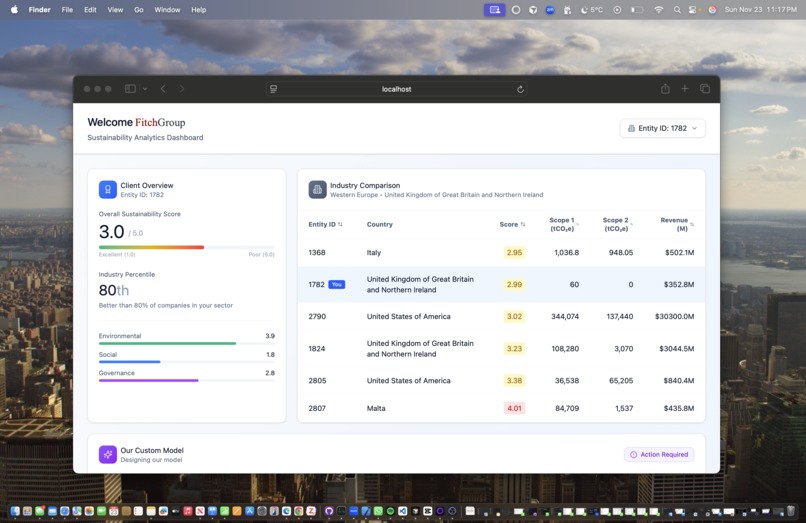
Task: Click the 2.95 score badge
Action: pos(514,253)
